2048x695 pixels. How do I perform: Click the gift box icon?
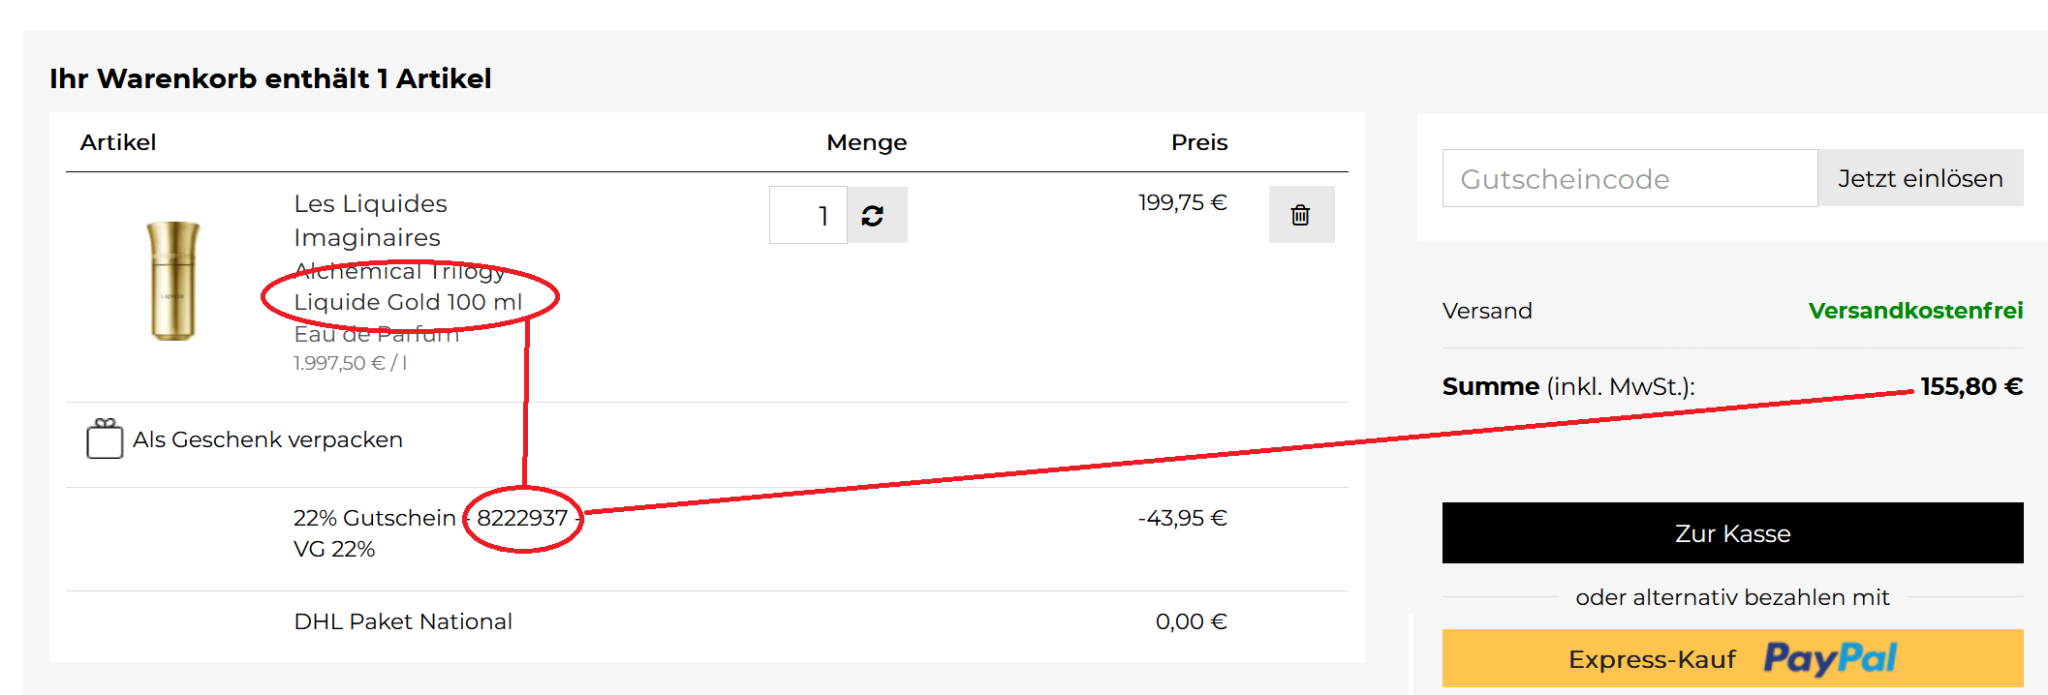coord(104,439)
